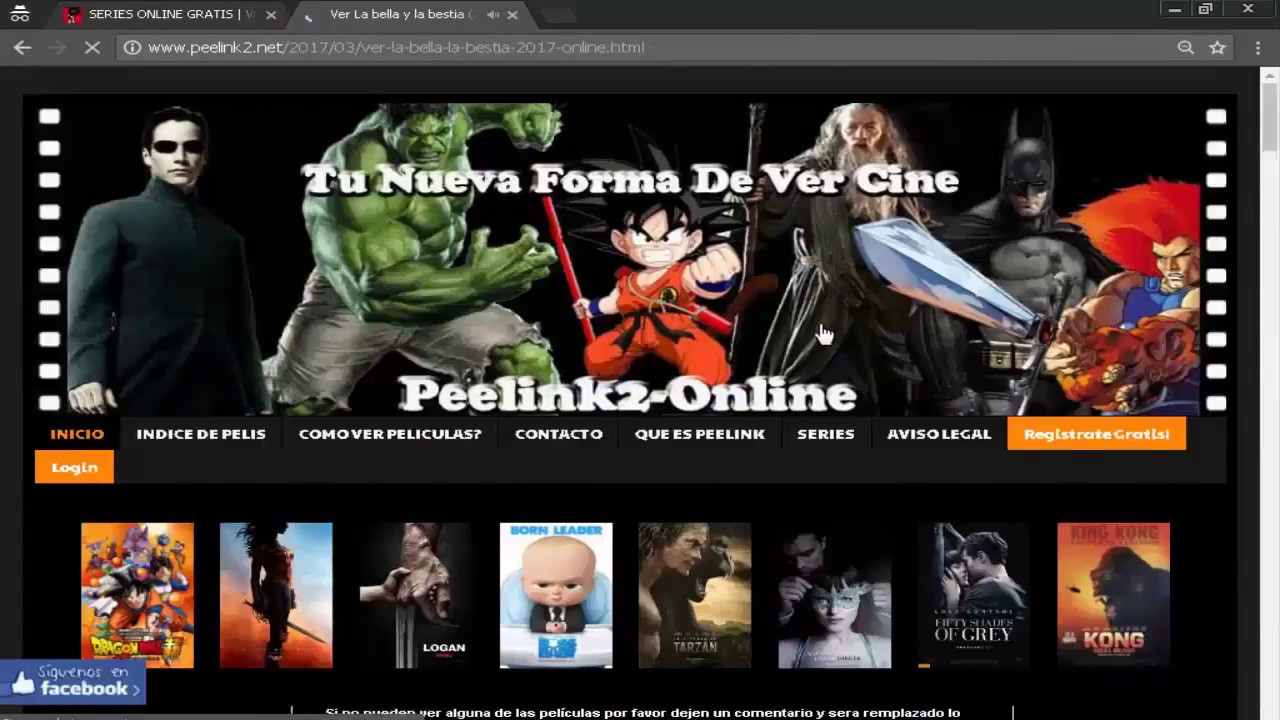Screen dimensions: 1280x720
Task: Open the Chrome three-dot menu
Action: click(x=1258, y=47)
